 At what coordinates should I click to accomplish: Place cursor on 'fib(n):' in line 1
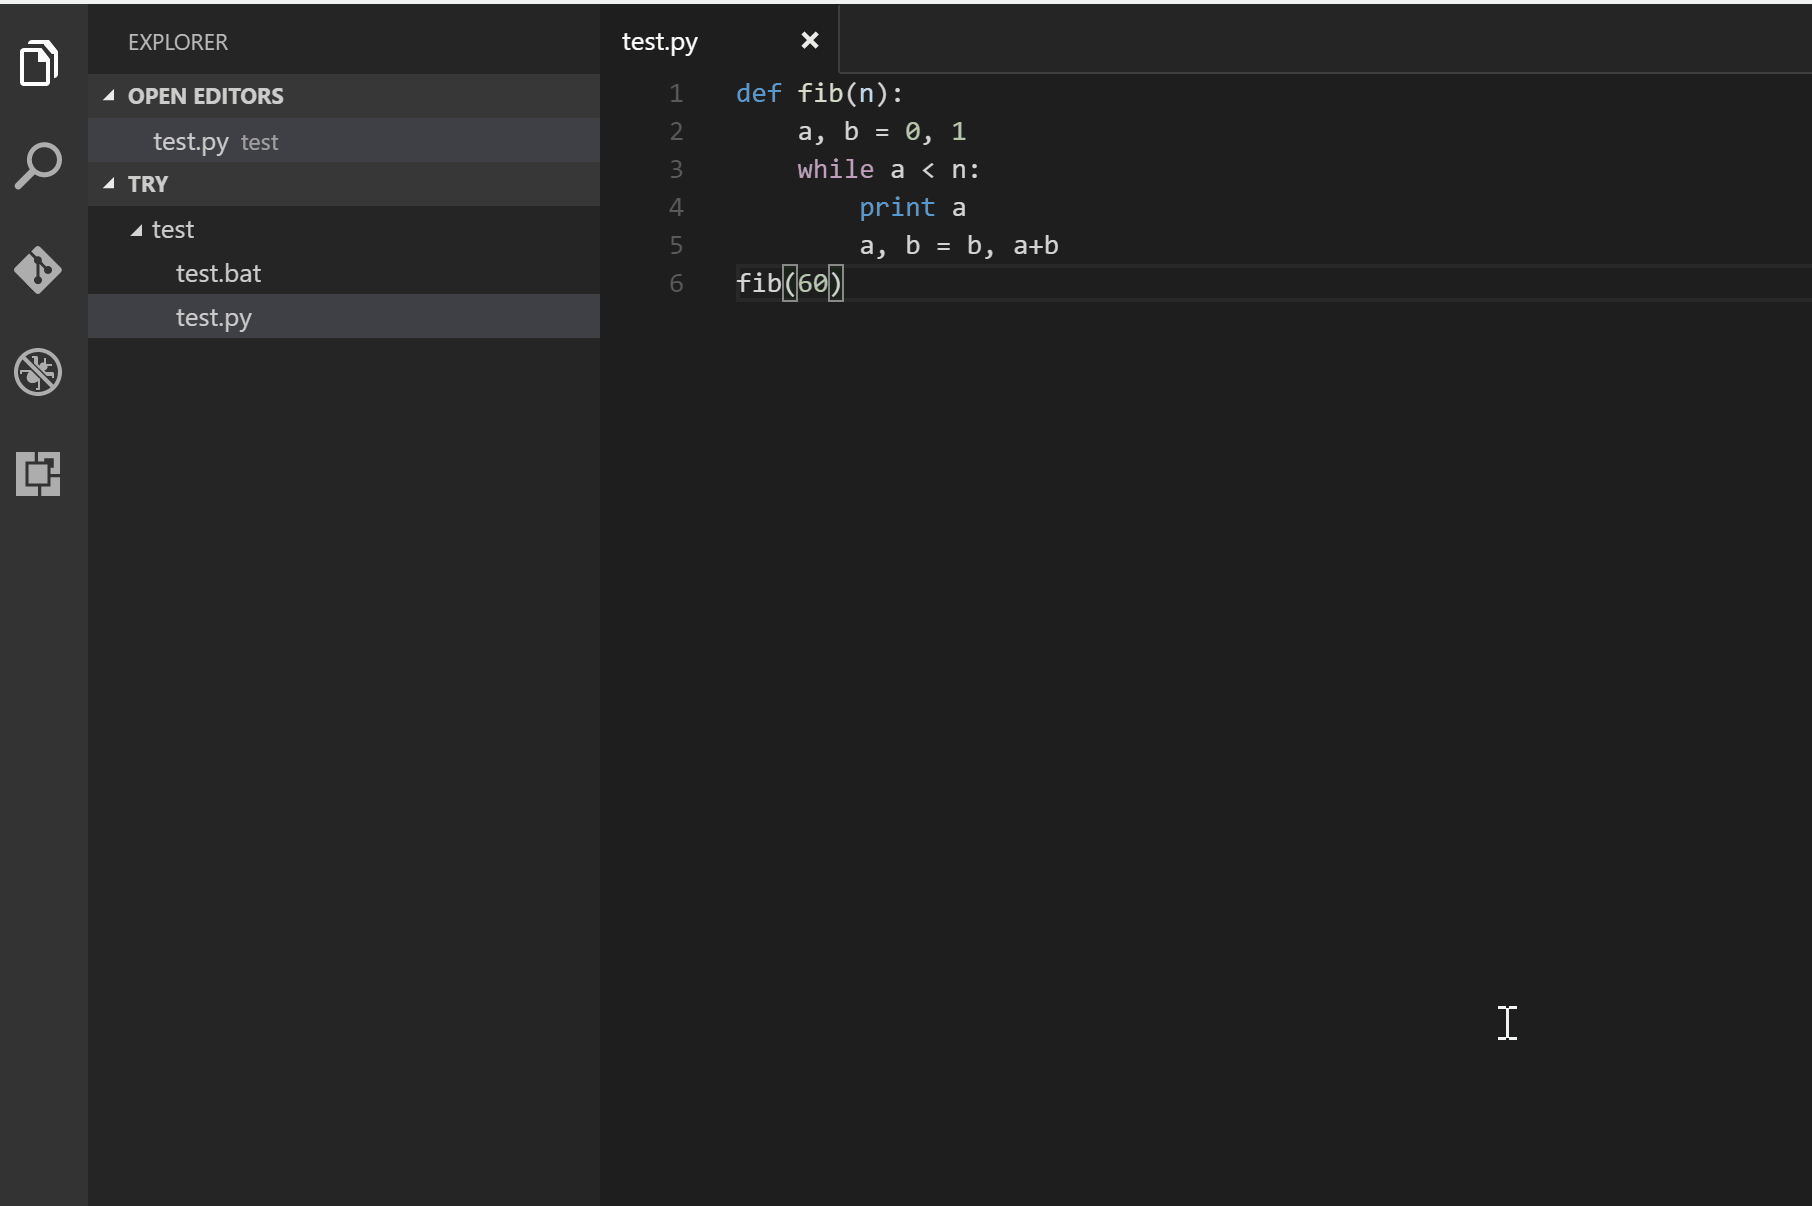[x=851, y=93]
